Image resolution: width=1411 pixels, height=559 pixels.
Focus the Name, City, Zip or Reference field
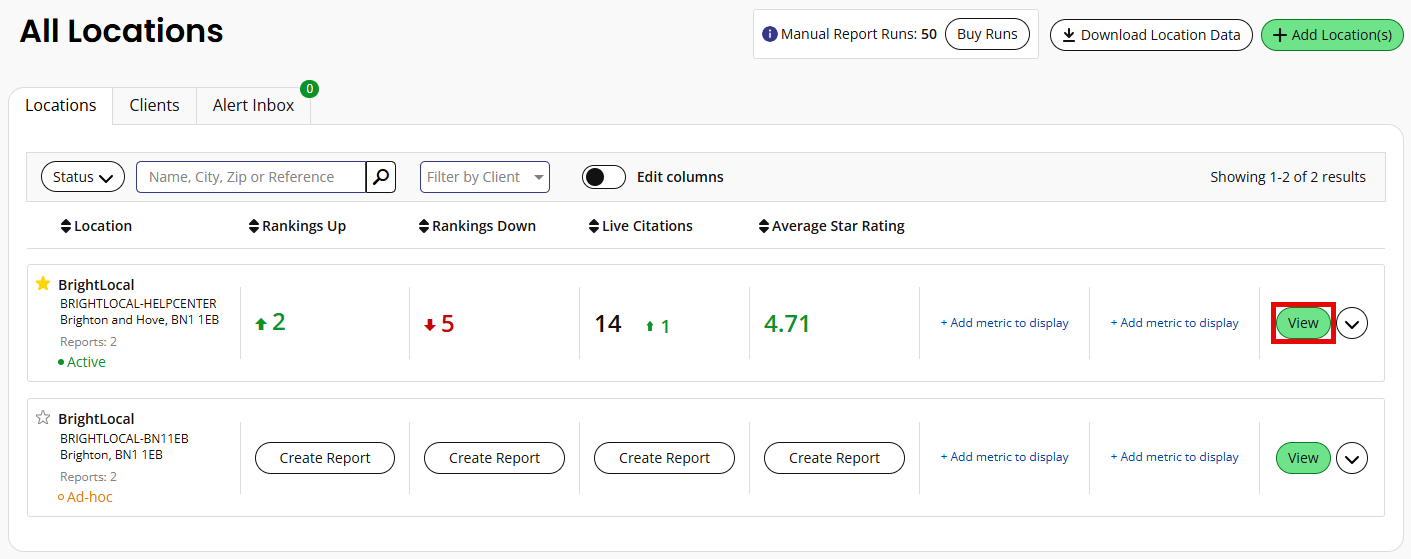click(x=251, y=177)
